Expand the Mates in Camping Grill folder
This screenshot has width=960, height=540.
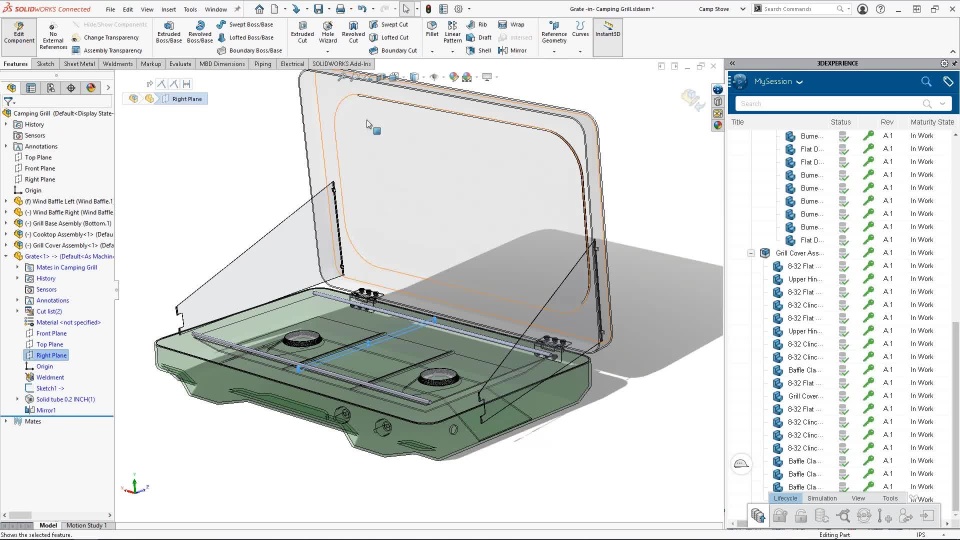click(17, 268)
